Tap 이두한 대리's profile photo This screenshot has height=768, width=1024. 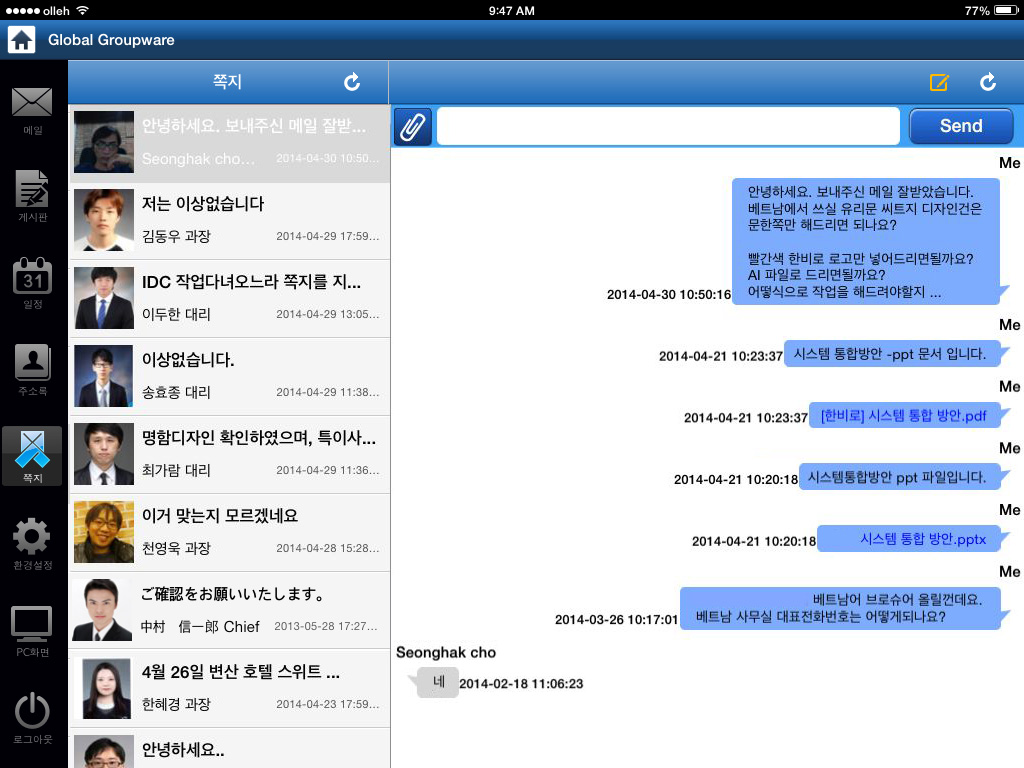pyautogui.click(x=104, y=298)
